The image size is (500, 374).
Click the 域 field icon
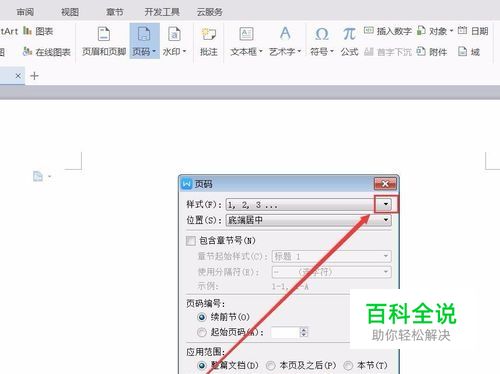462,51
